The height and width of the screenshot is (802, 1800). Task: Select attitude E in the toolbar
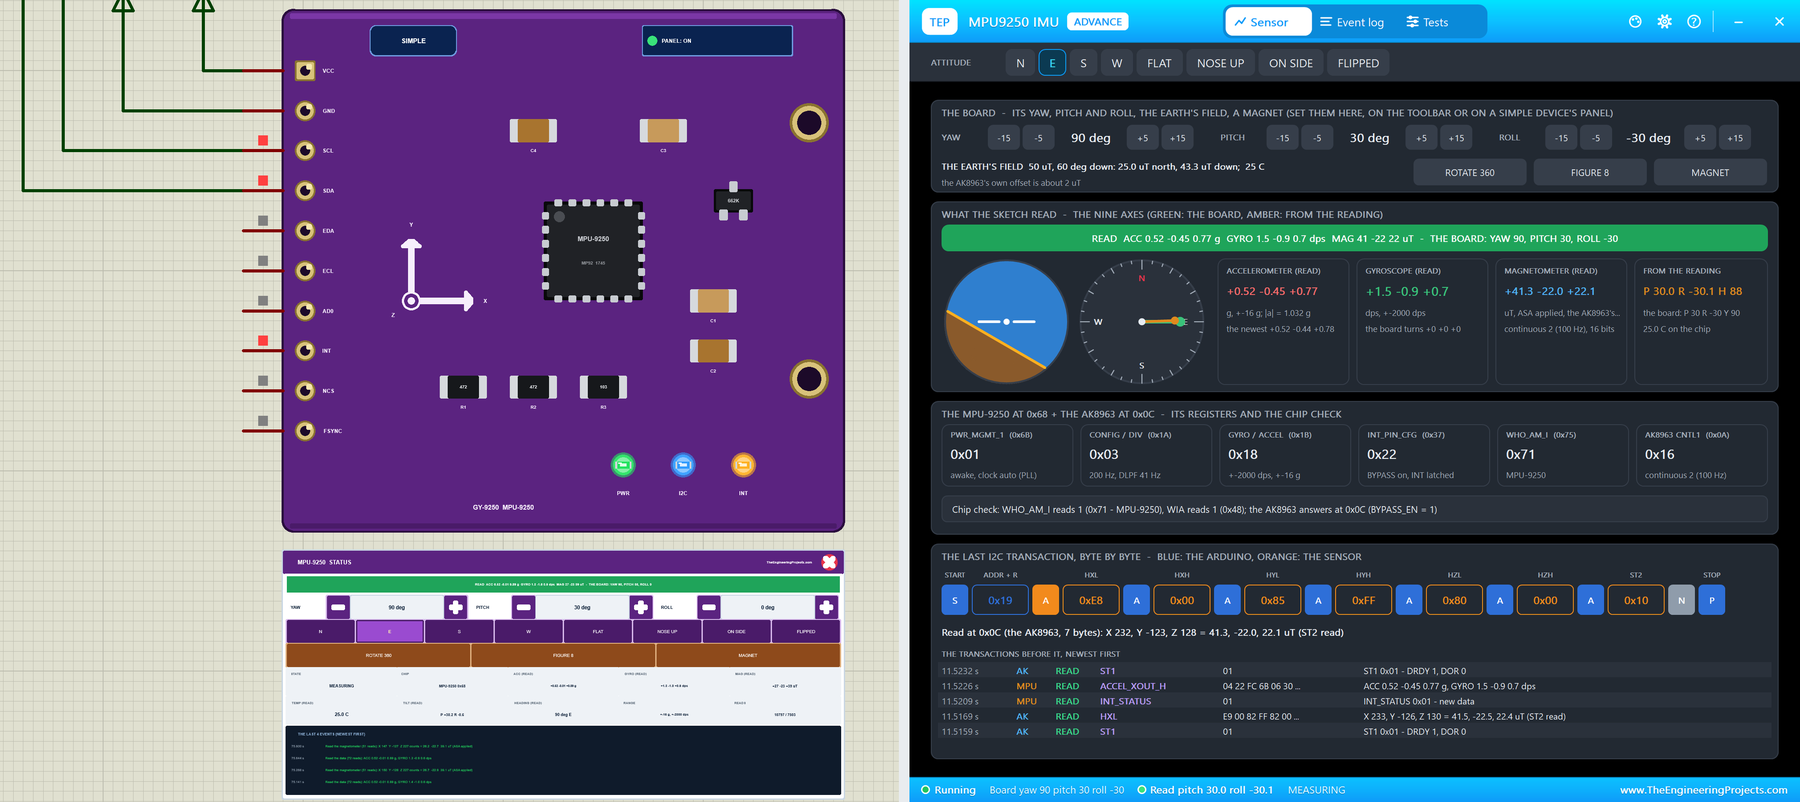pos(1052,63)
